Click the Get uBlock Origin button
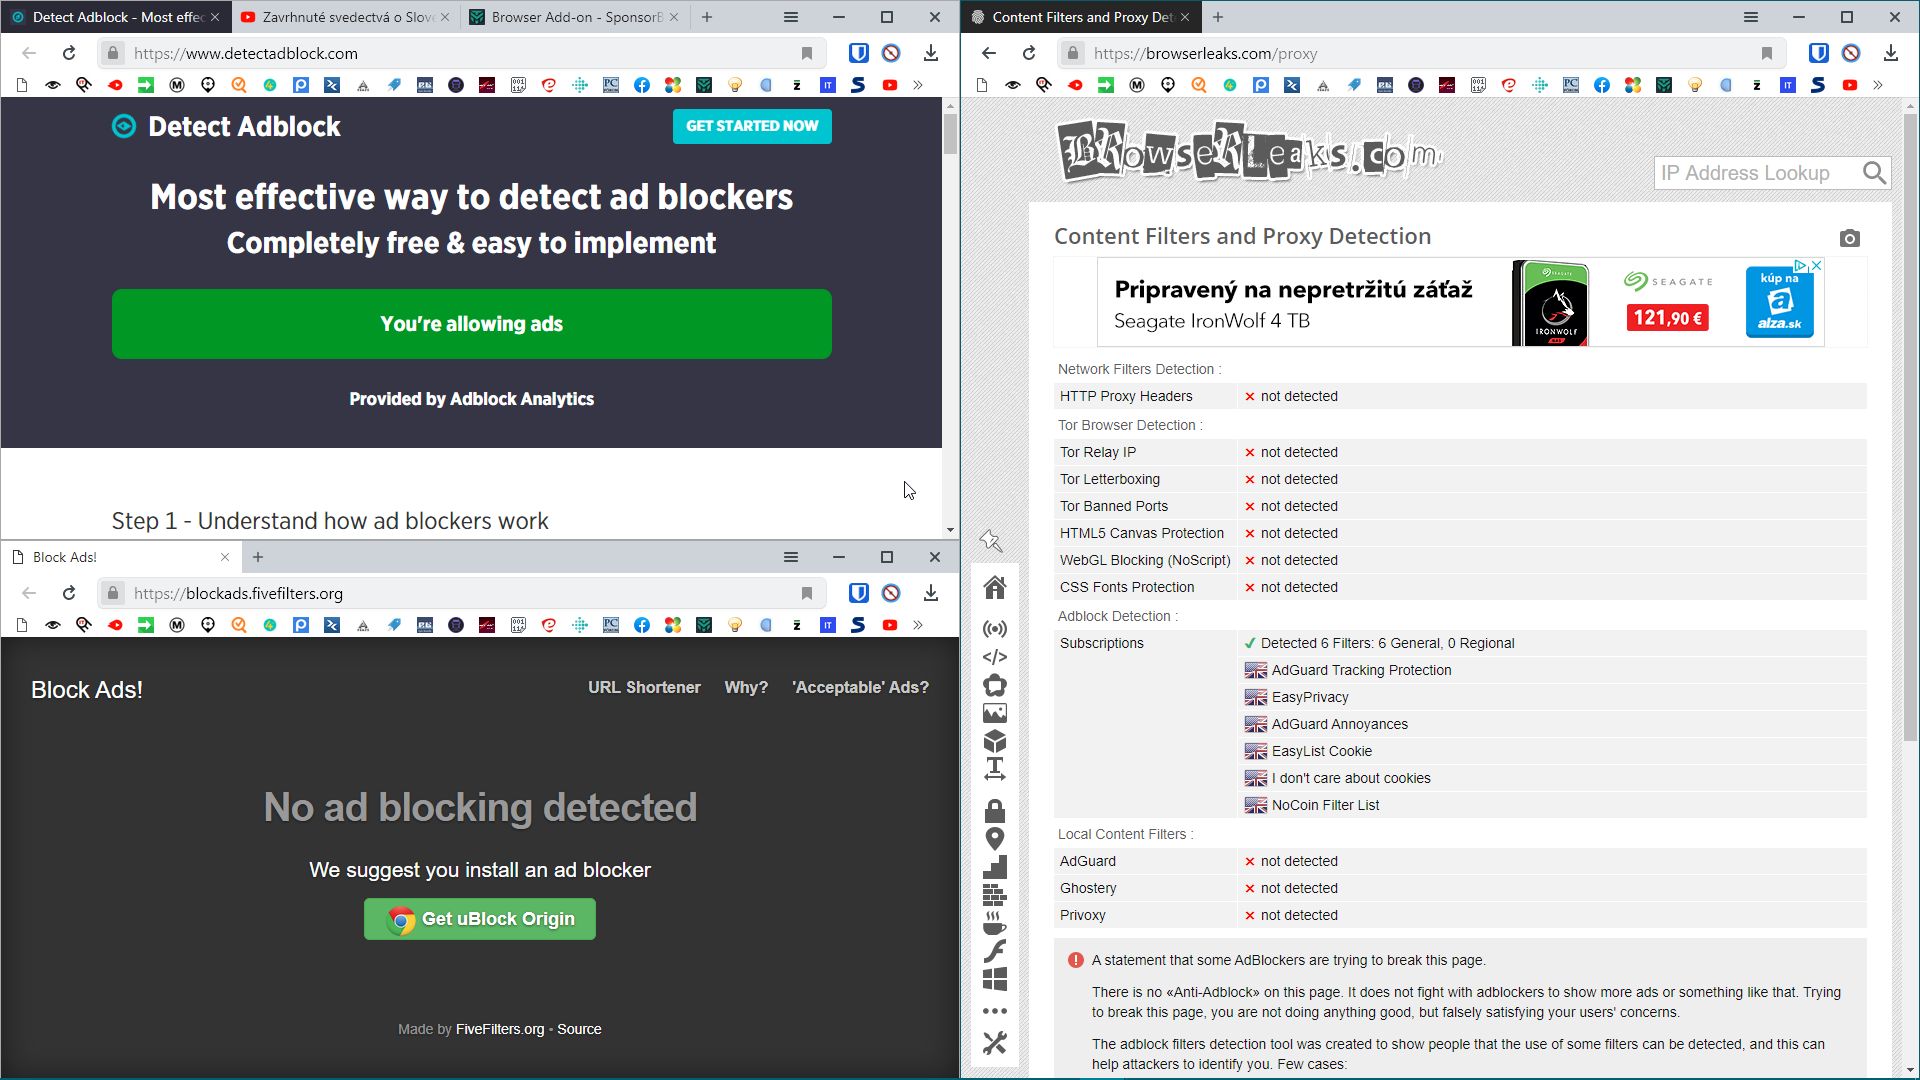Image resolution: width=1920 pixels, height=1080 pixels. click(480, 919)
